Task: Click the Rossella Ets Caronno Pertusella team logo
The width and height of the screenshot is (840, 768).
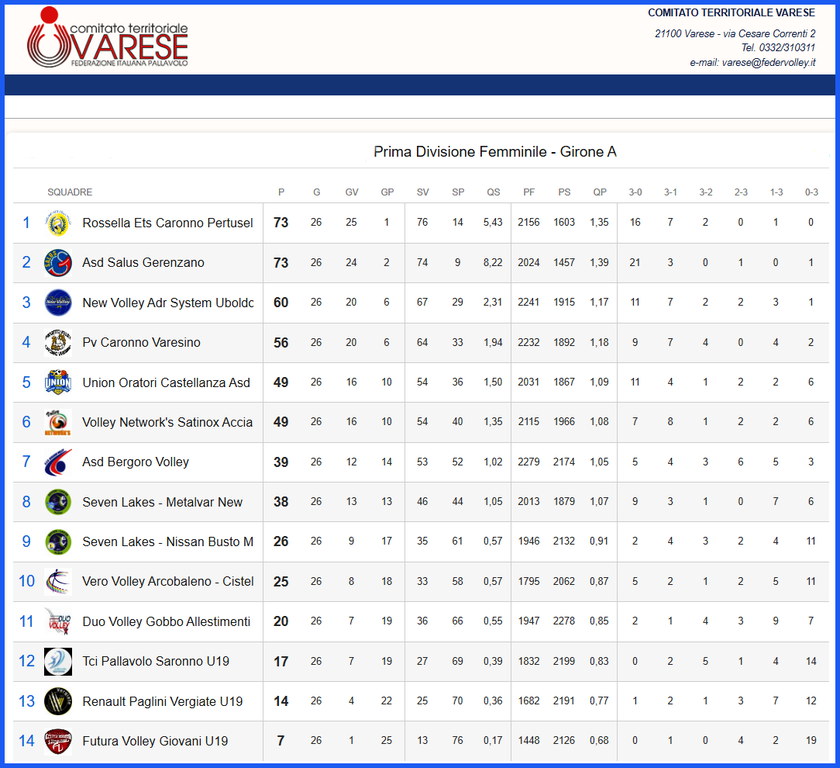Action: click(x=58, y=223)
